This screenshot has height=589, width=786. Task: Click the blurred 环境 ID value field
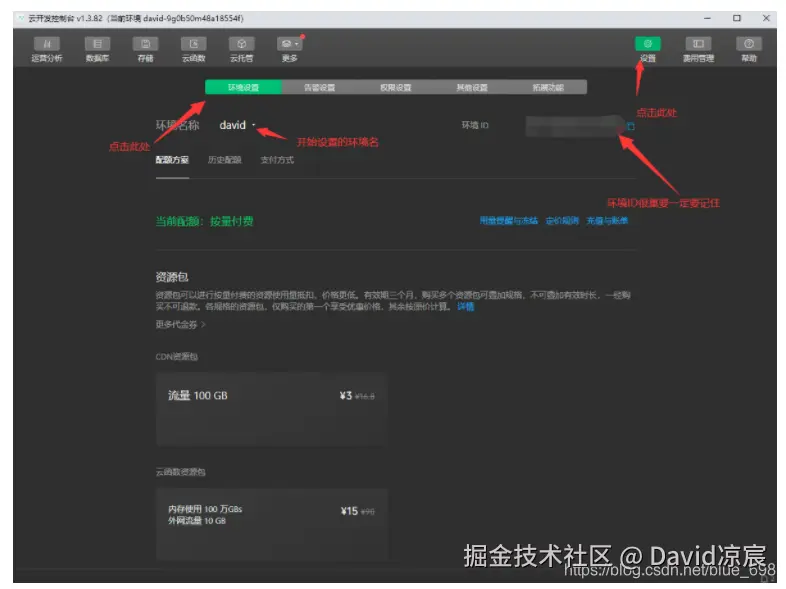[573, 126]
